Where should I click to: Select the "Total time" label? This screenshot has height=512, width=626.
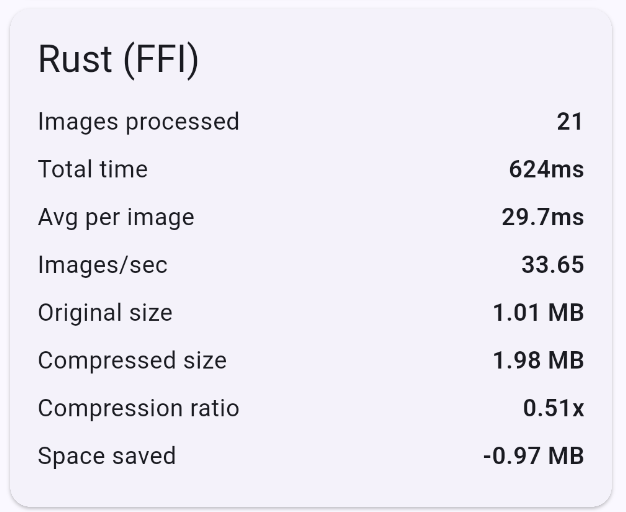click(93, 170)
